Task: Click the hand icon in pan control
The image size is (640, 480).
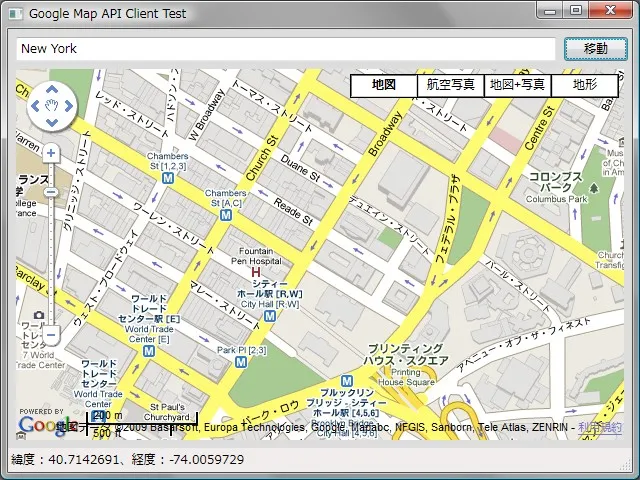Action: point(51,105)
